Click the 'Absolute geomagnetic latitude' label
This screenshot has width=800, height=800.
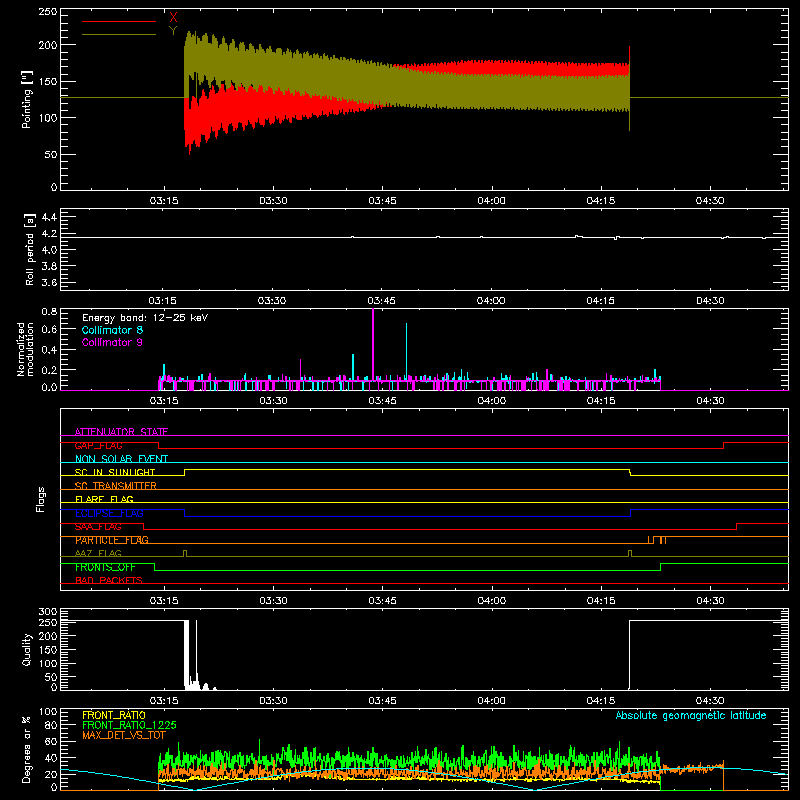point(691,716)
